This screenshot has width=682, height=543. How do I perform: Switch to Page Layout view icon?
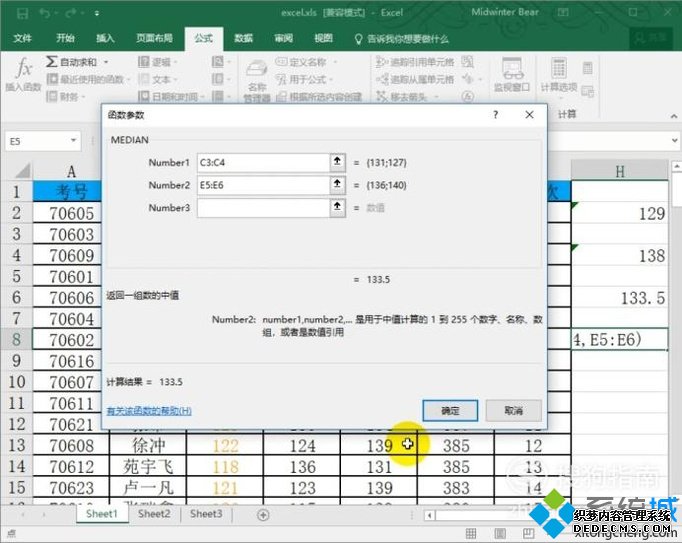(500, 533)
